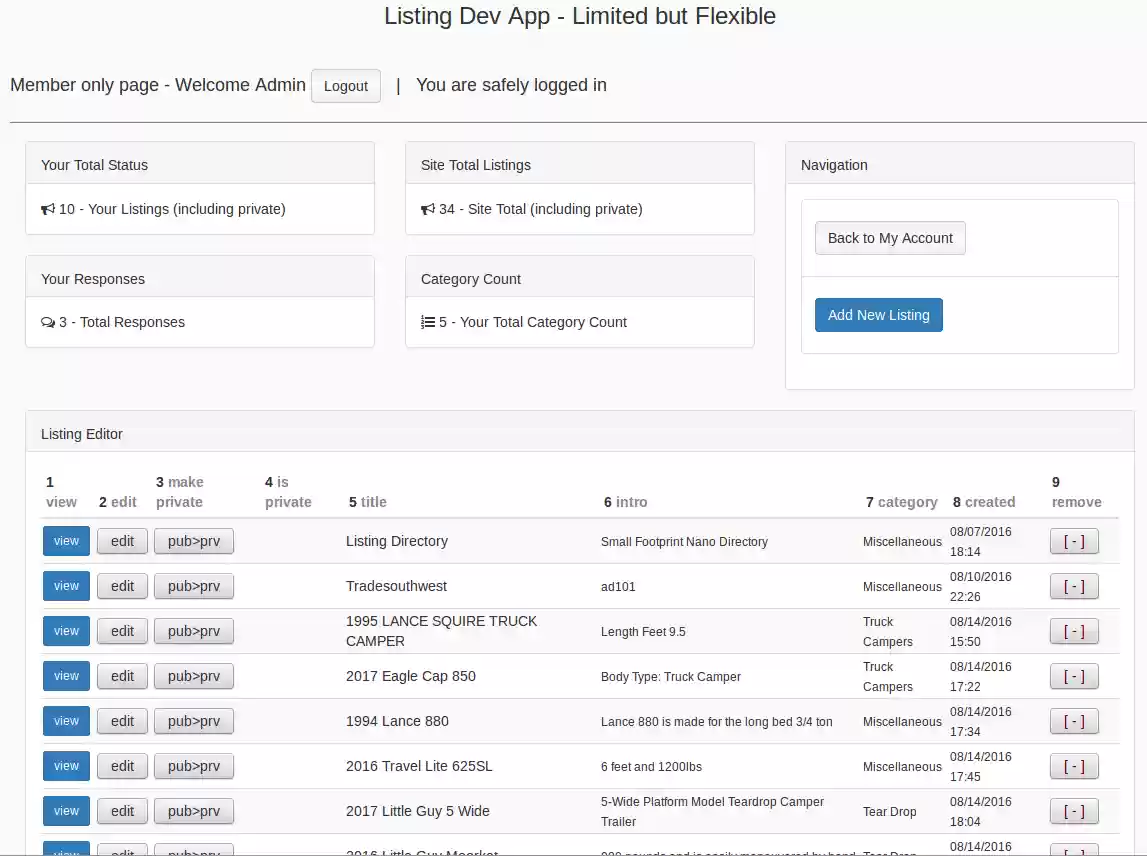Click the megaphone icon in Your Total Status
The image size is (1147, 856).
[x=47, y=209]
